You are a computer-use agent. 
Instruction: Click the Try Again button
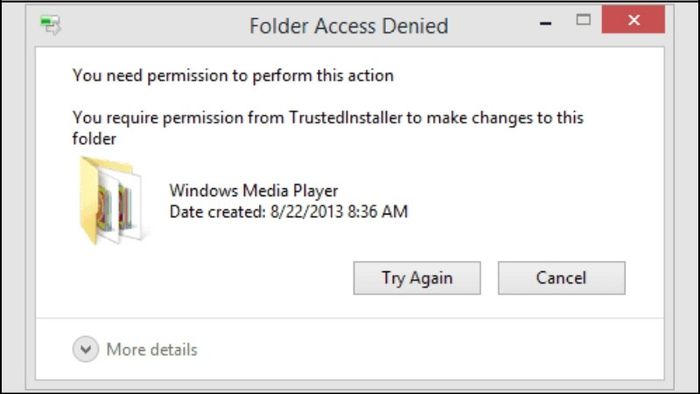[417, 278]
